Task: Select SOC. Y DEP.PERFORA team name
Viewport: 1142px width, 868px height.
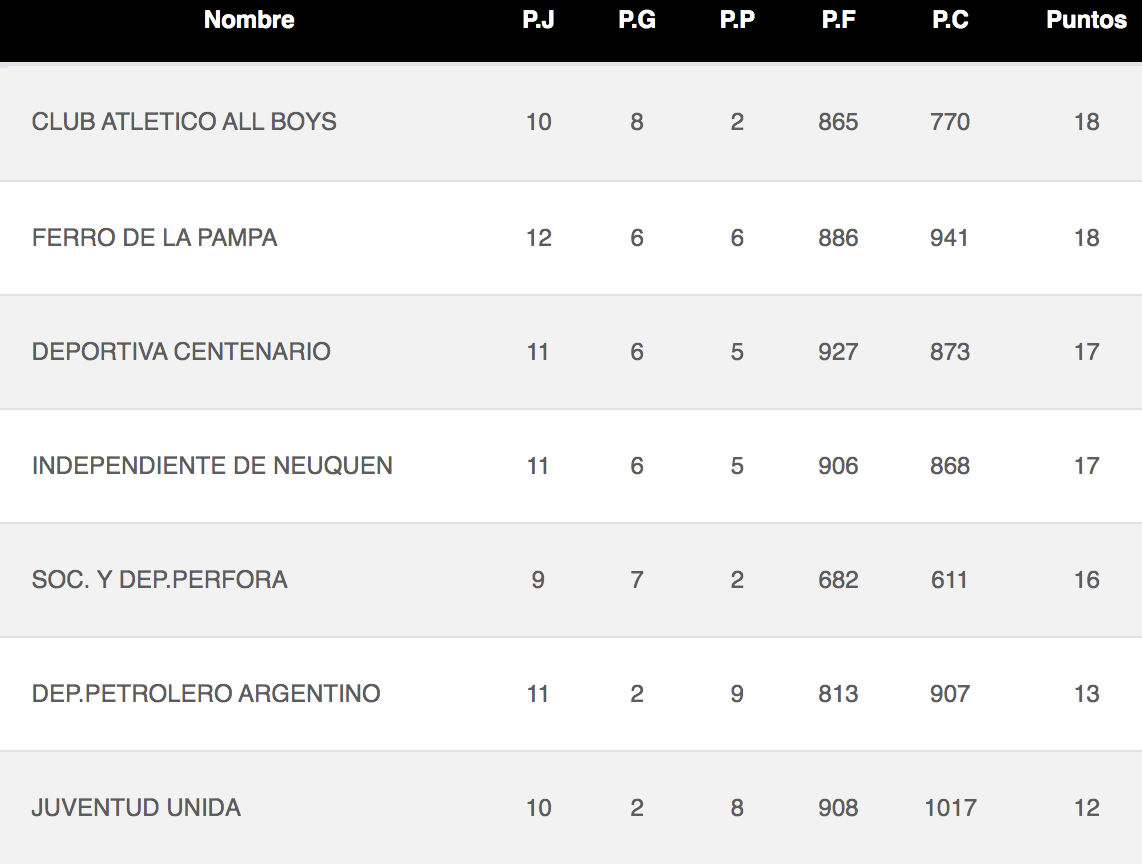Action: tap(160, 580)
